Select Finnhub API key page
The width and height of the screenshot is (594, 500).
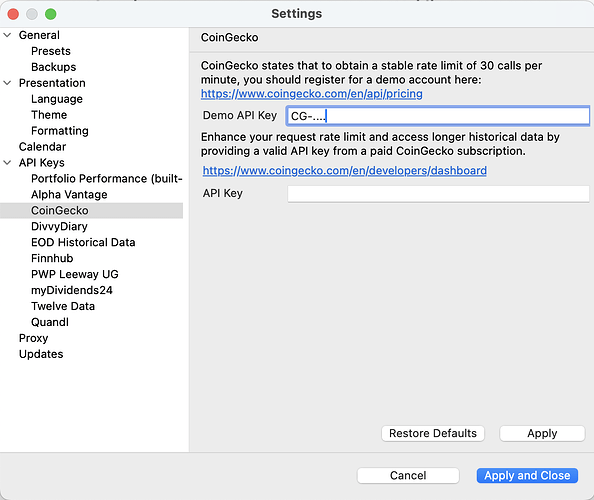52,258
